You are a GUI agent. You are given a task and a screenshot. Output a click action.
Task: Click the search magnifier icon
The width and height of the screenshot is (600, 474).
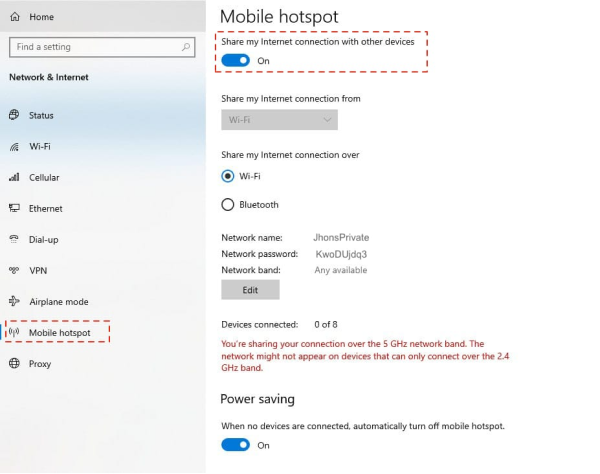[x=186, y=47]
